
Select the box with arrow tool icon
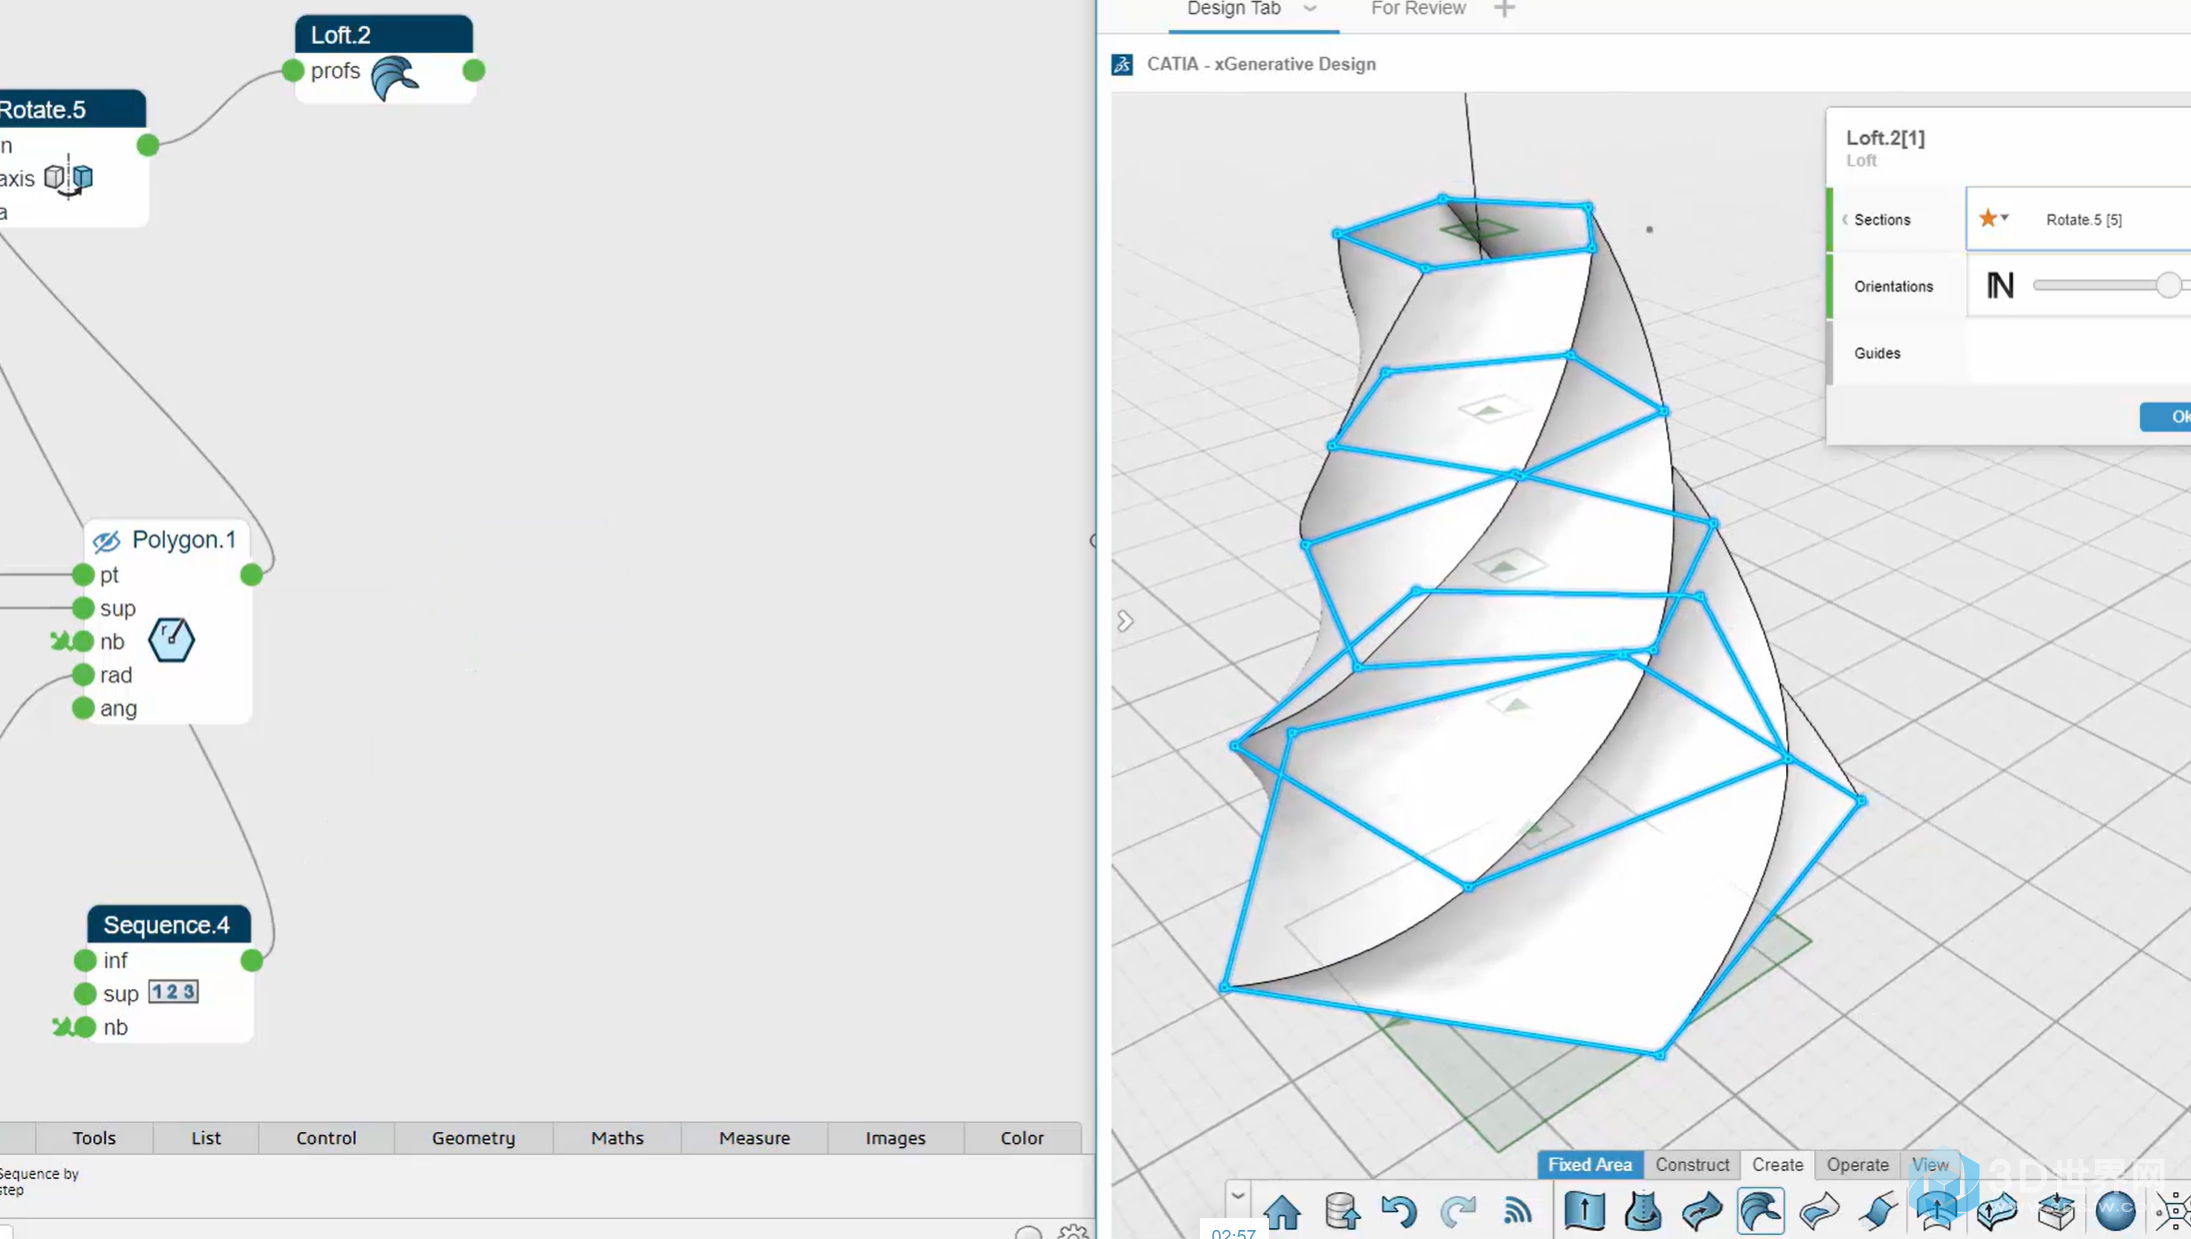tap(2056, 1211)
